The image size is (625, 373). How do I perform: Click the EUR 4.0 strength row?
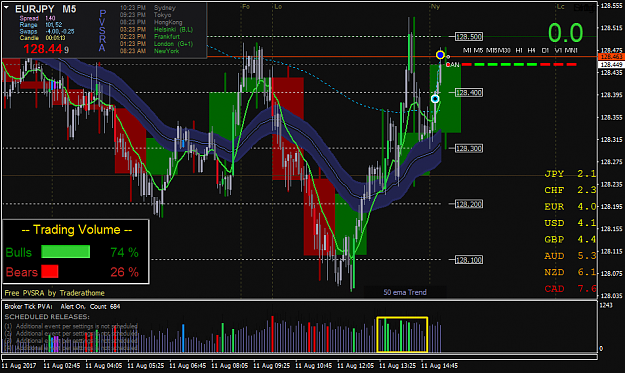pyautogui.click(x=570, y=207)
